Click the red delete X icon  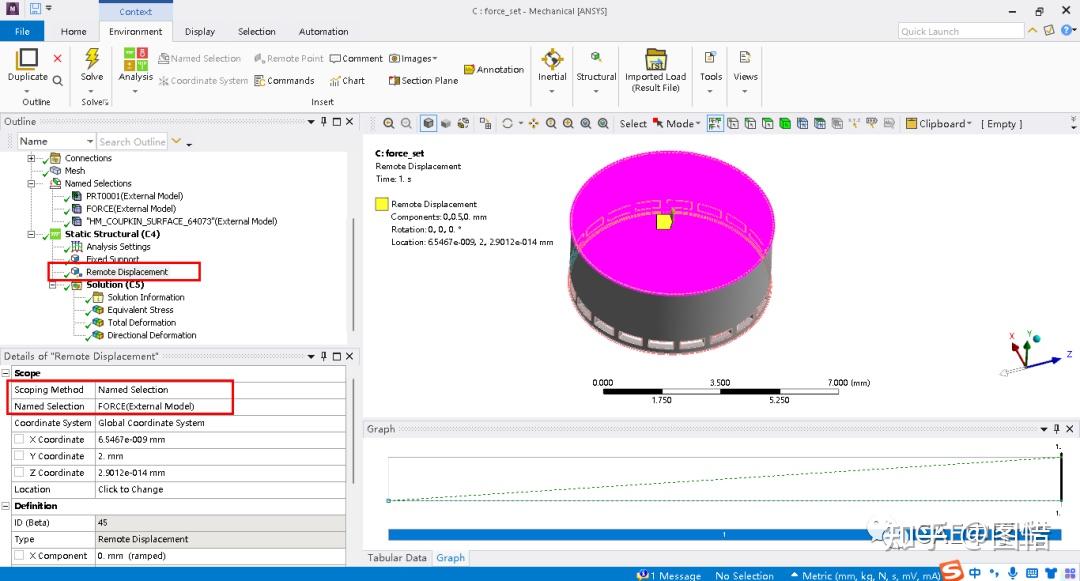pos(57,59)
